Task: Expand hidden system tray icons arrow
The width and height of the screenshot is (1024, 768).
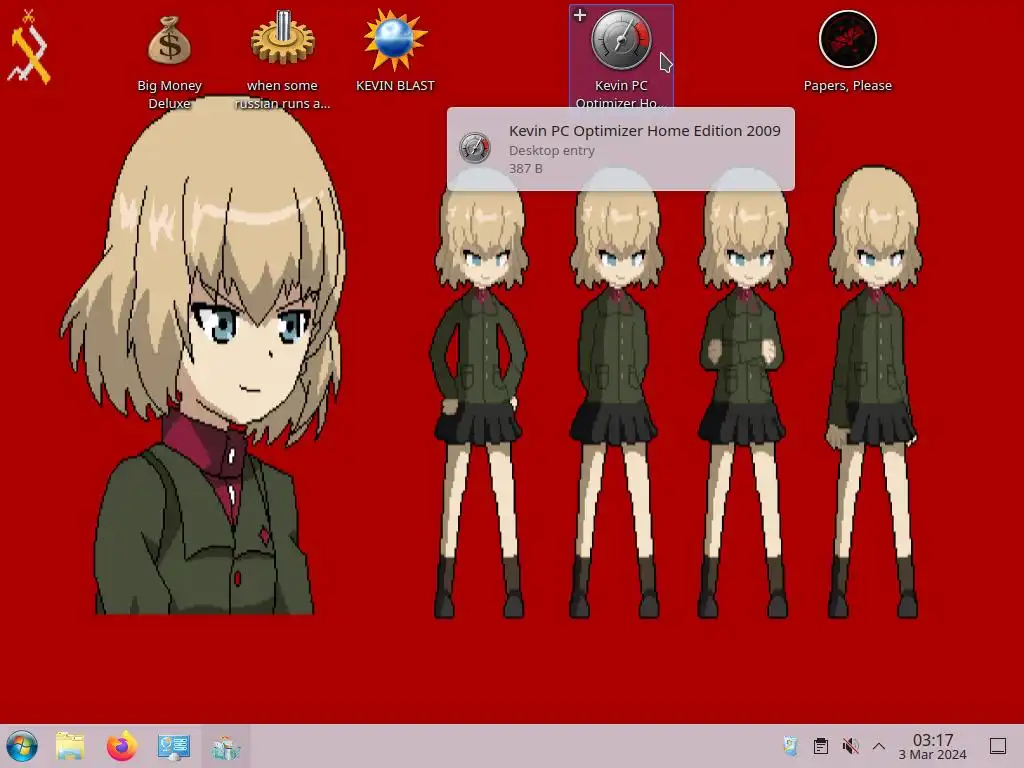Action: 879,746
